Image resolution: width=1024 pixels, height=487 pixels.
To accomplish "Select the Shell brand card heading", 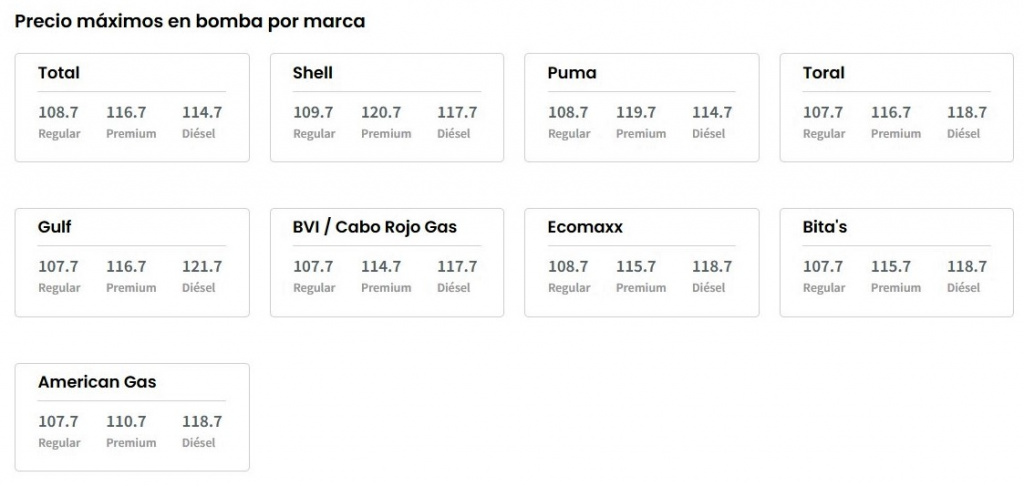I will (x=313, y=73).
